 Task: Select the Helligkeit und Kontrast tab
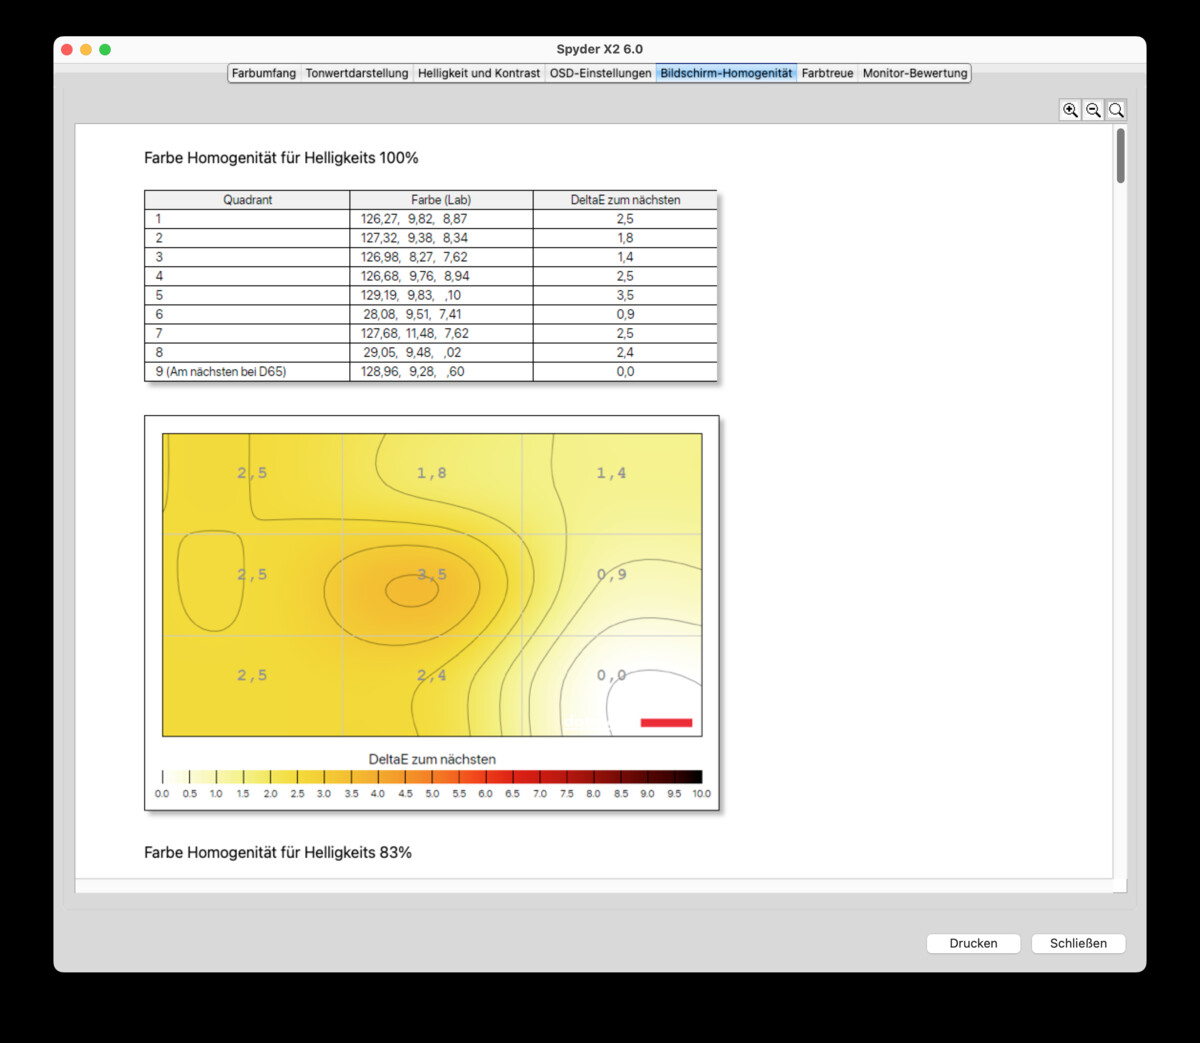(x=478, y=73)
